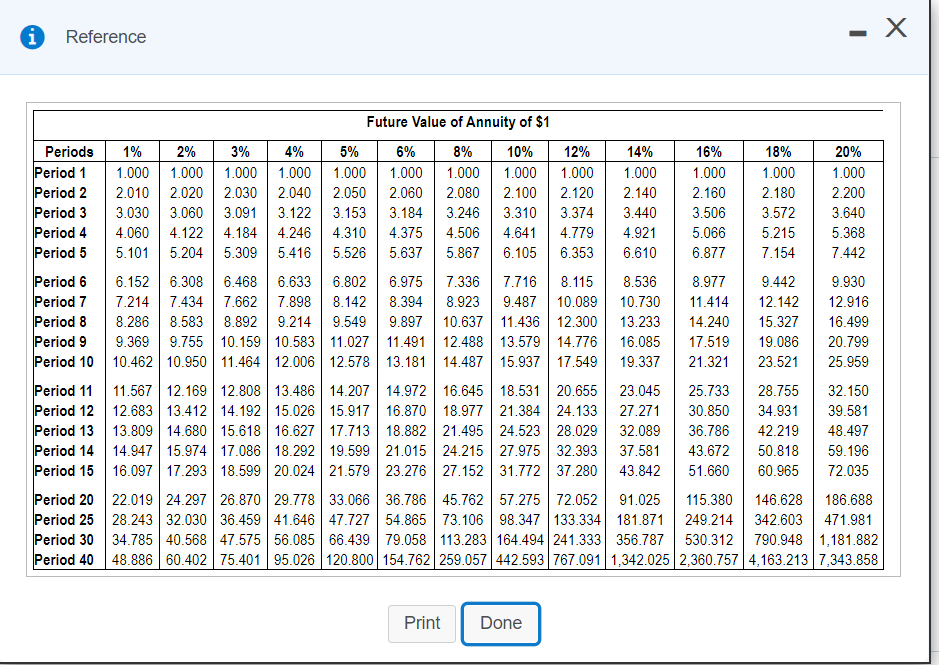Click the 8% column header

[462, 152]
